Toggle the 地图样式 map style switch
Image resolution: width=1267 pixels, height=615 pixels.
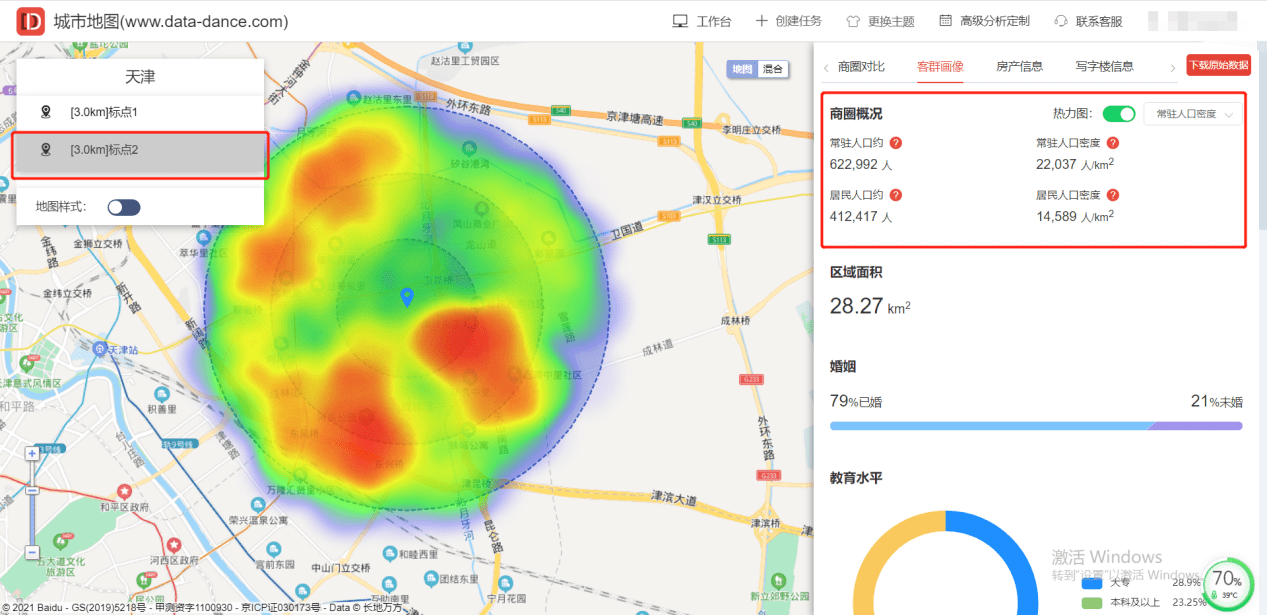pos(124,207)
